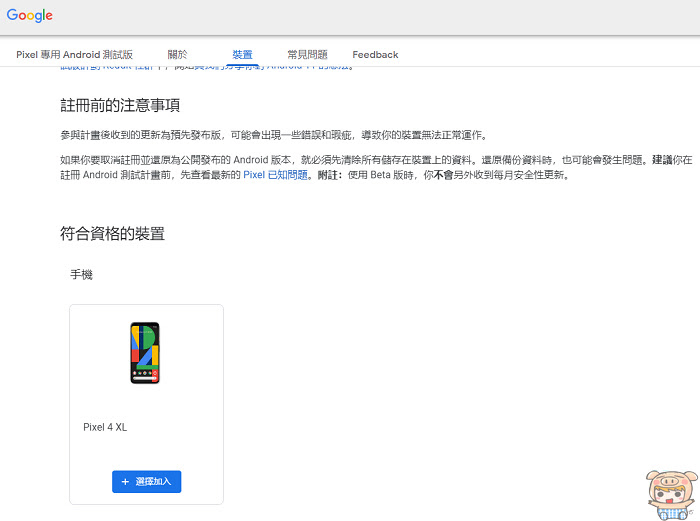Open Pixel 專用 Android 測試版 heading link
The image size is (700, 521).
click(x=75, y=54)
